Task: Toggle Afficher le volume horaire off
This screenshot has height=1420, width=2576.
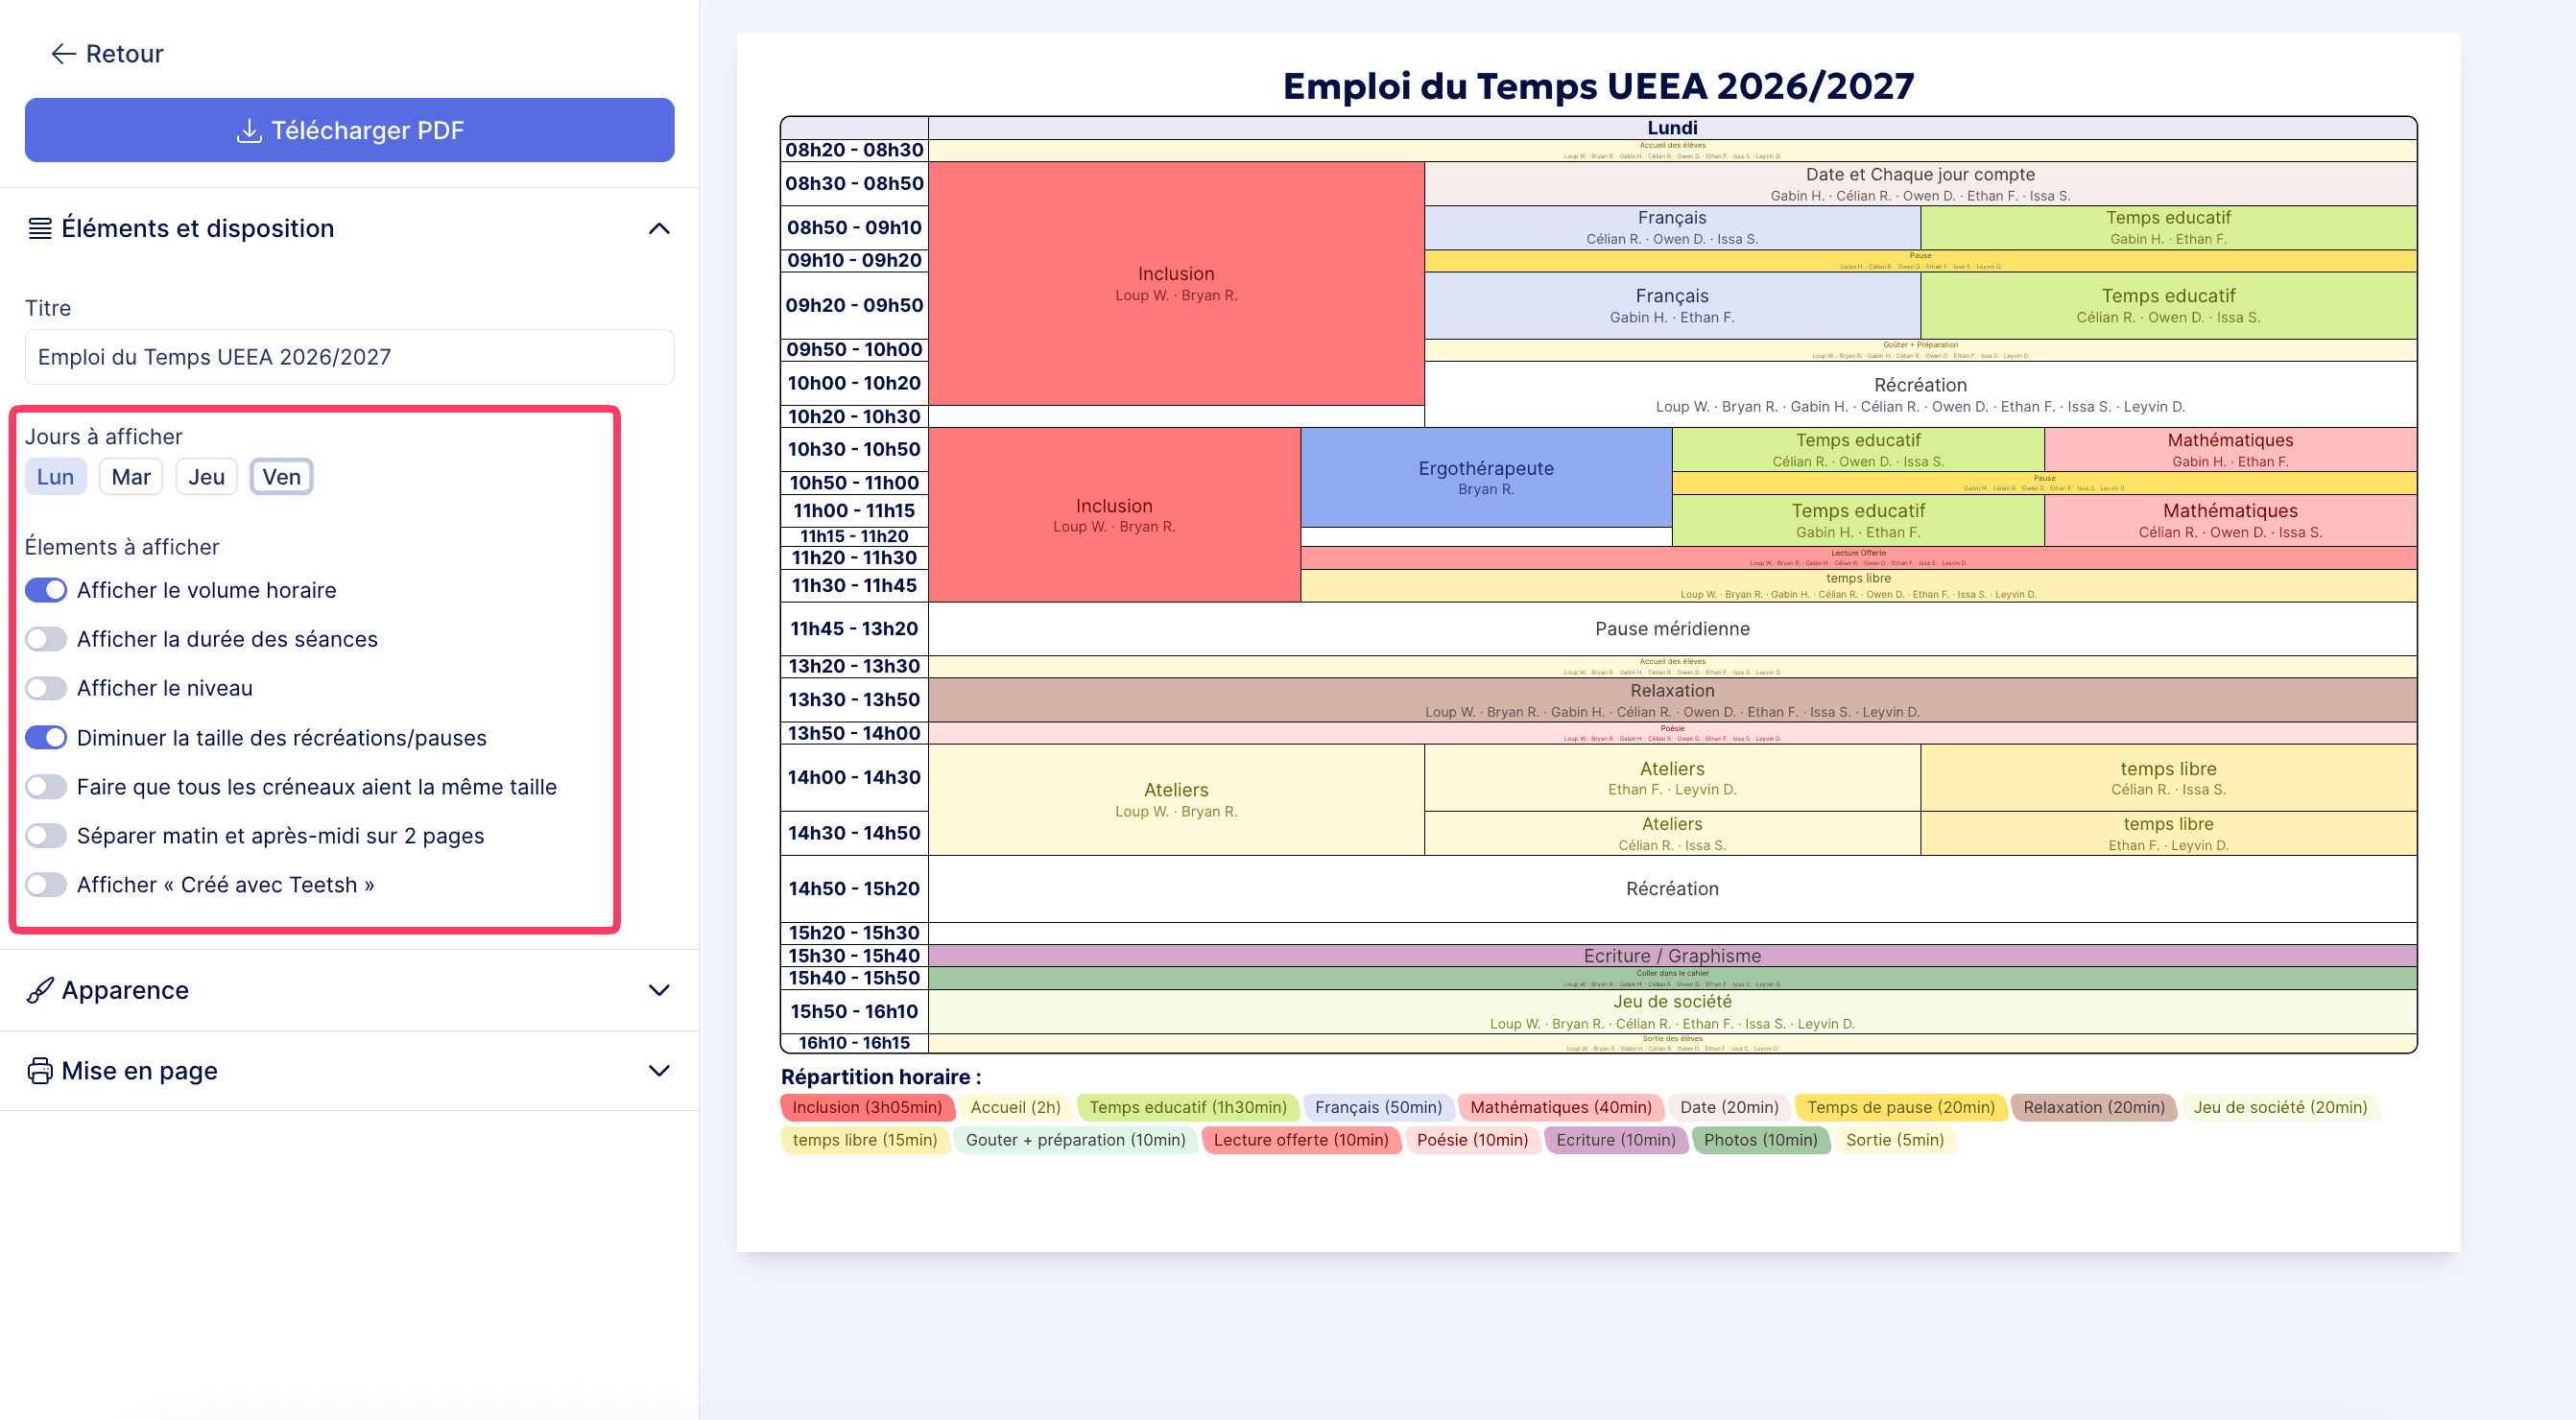Action: [46, 590]
